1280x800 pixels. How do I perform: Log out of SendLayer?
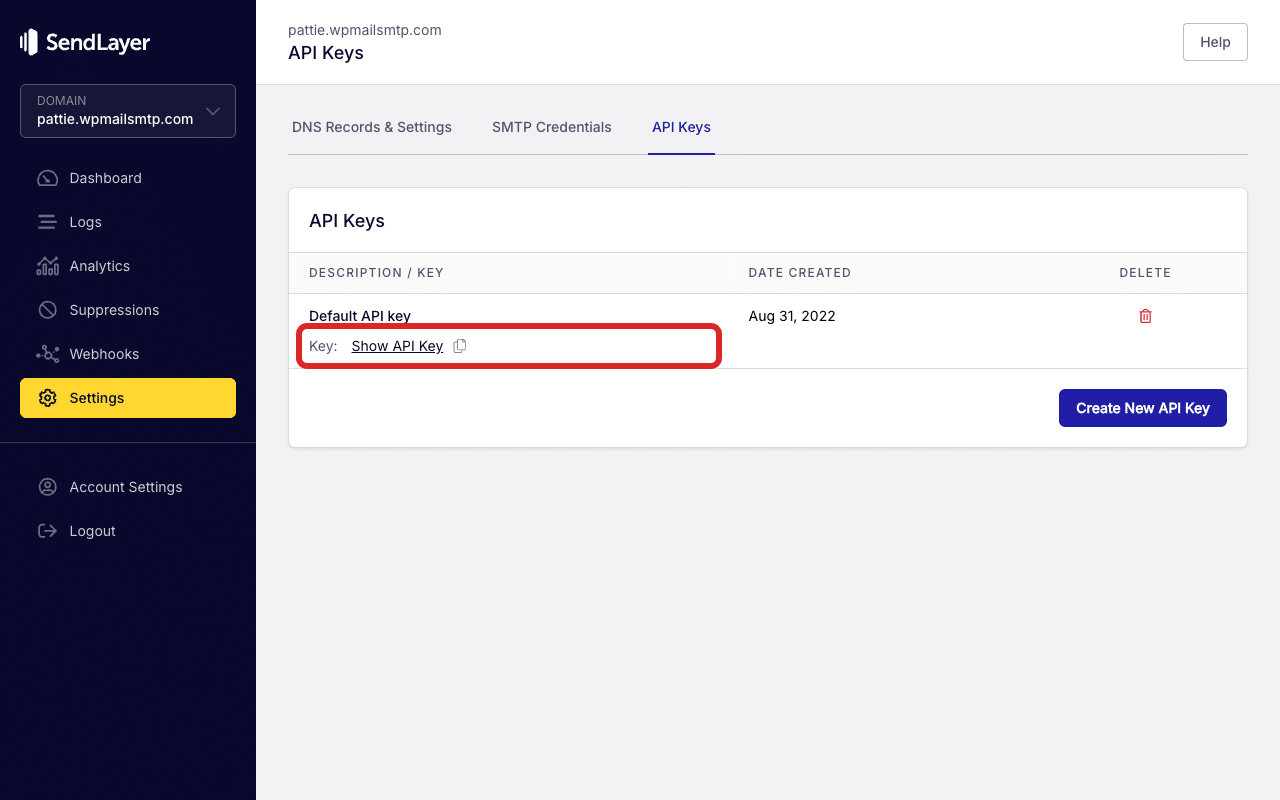(128, 531)
